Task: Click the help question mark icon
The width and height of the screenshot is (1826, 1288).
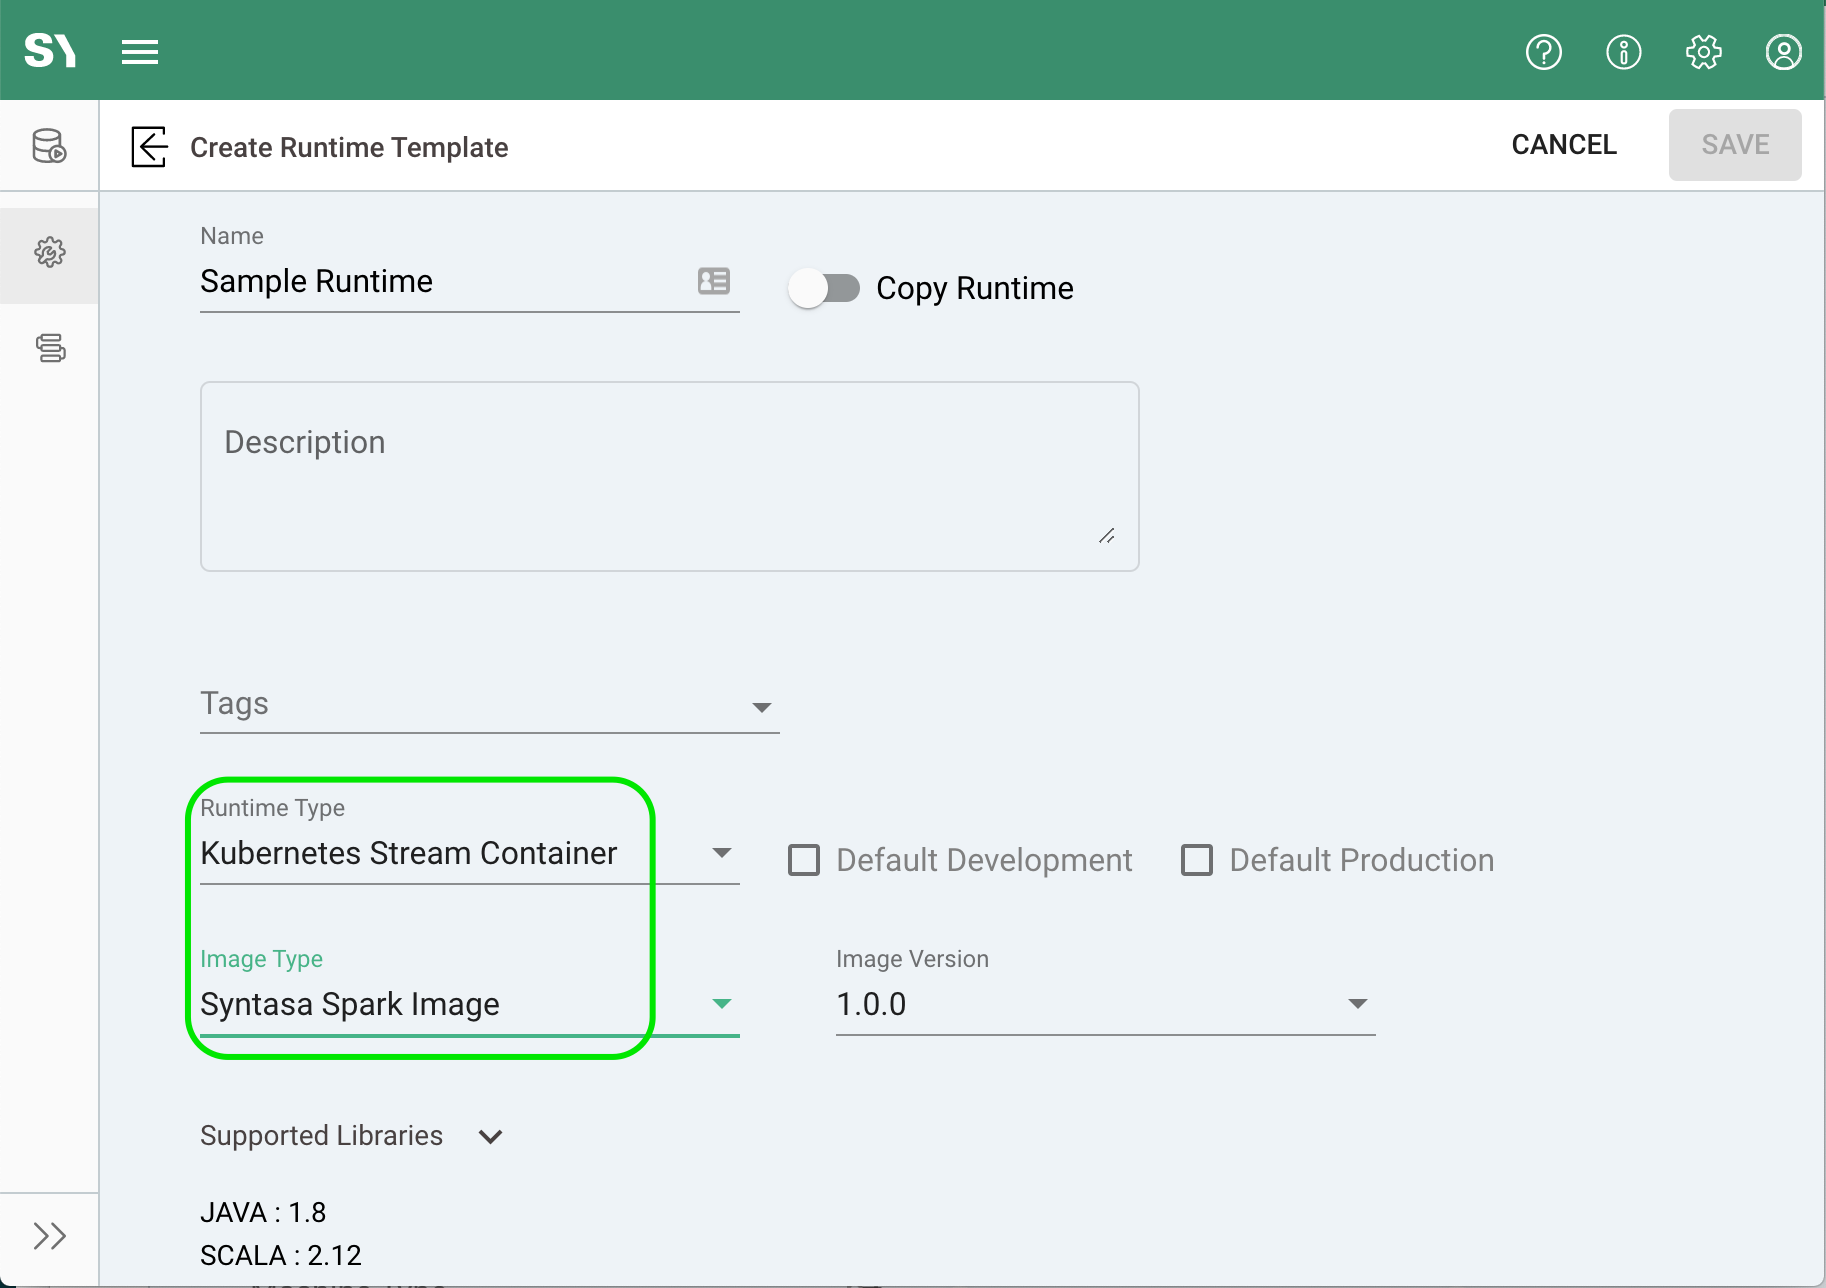Action: tap(1543, 52)
